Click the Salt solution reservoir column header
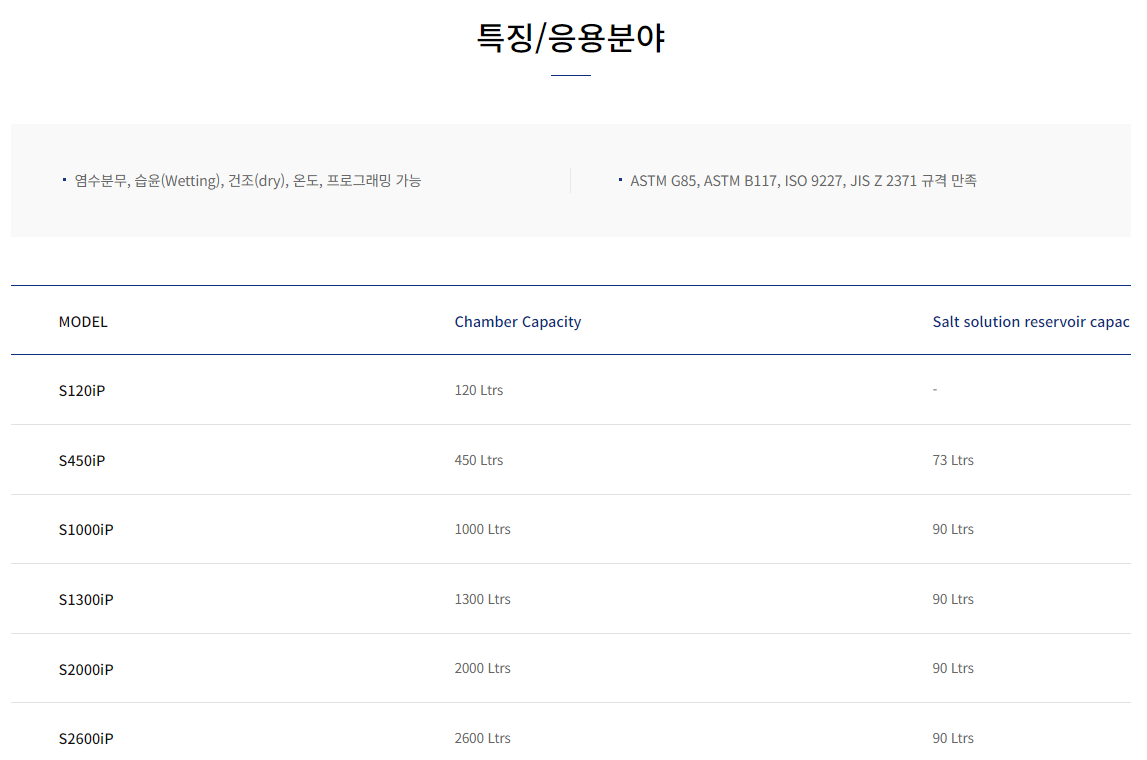 click(1031, 322)
